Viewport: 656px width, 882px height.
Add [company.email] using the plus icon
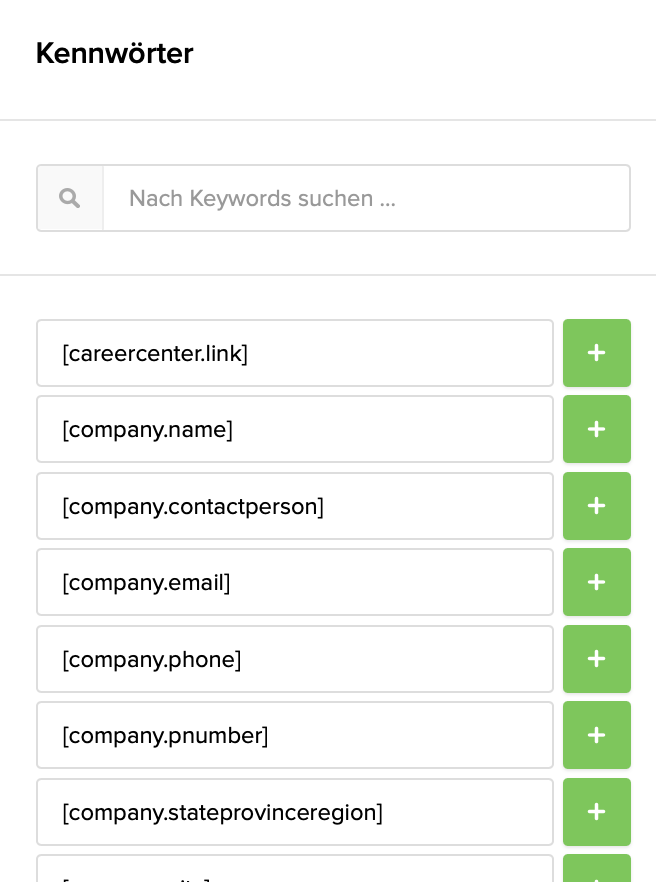(597, 582)
